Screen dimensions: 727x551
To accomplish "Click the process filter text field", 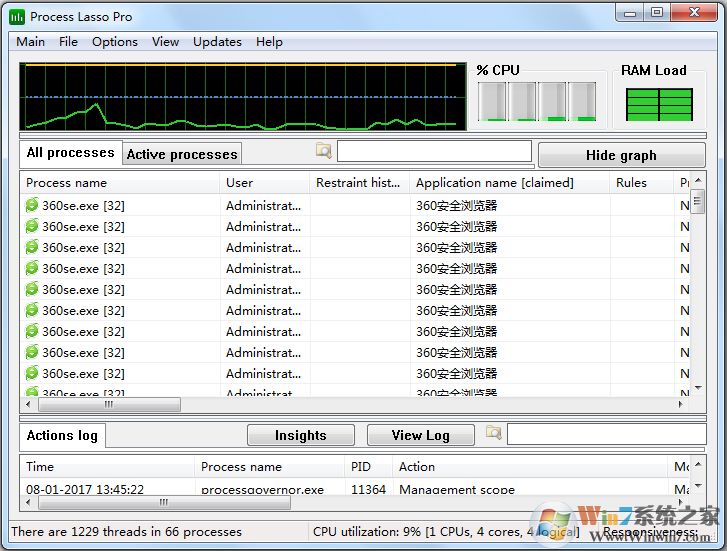I will [434, 151].
